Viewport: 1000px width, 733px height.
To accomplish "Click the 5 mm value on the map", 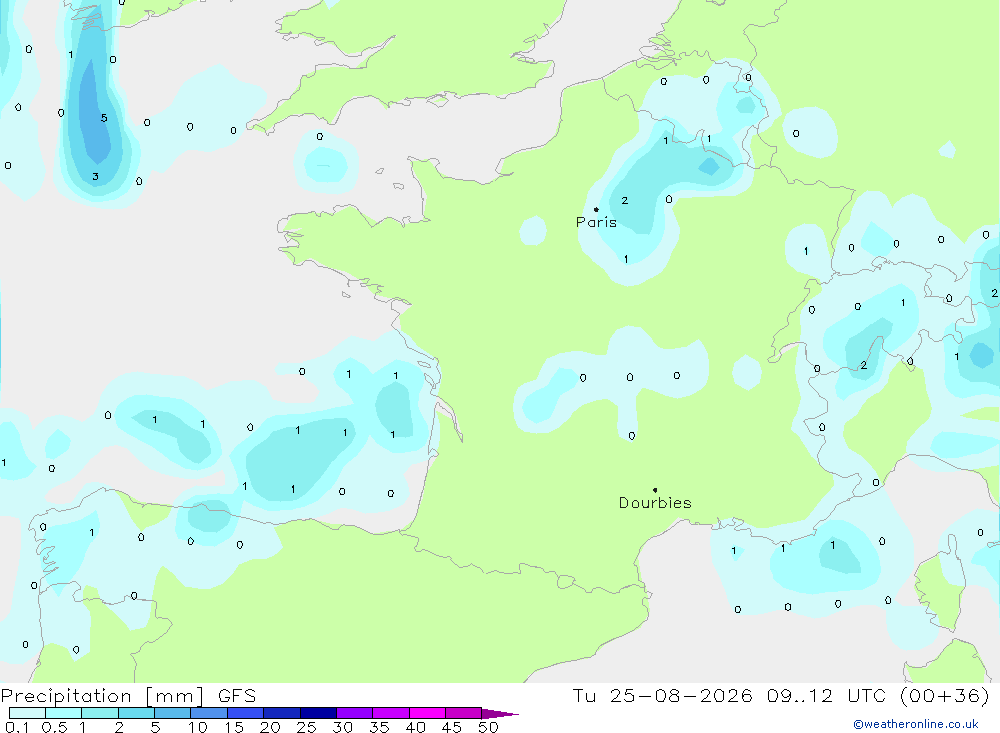I will pyautogui.click(x=104, y=118).
